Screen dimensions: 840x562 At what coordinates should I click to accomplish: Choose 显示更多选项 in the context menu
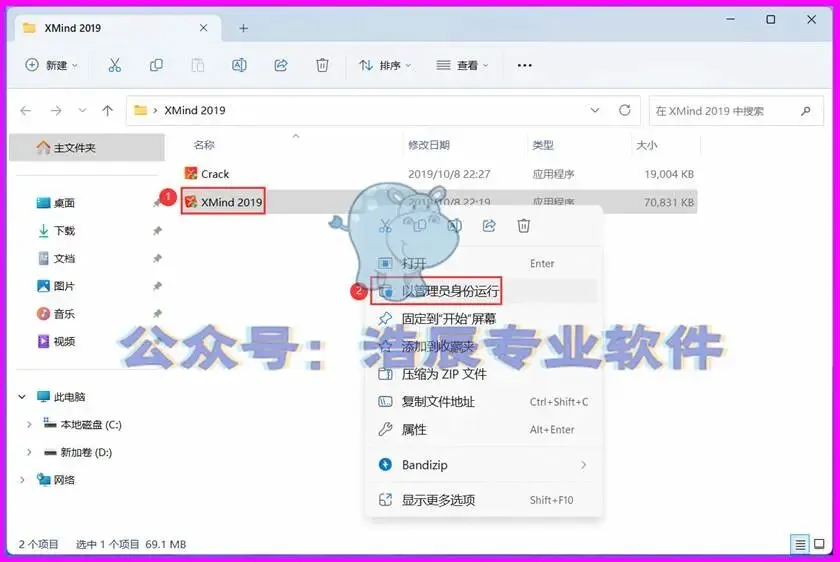484,500
